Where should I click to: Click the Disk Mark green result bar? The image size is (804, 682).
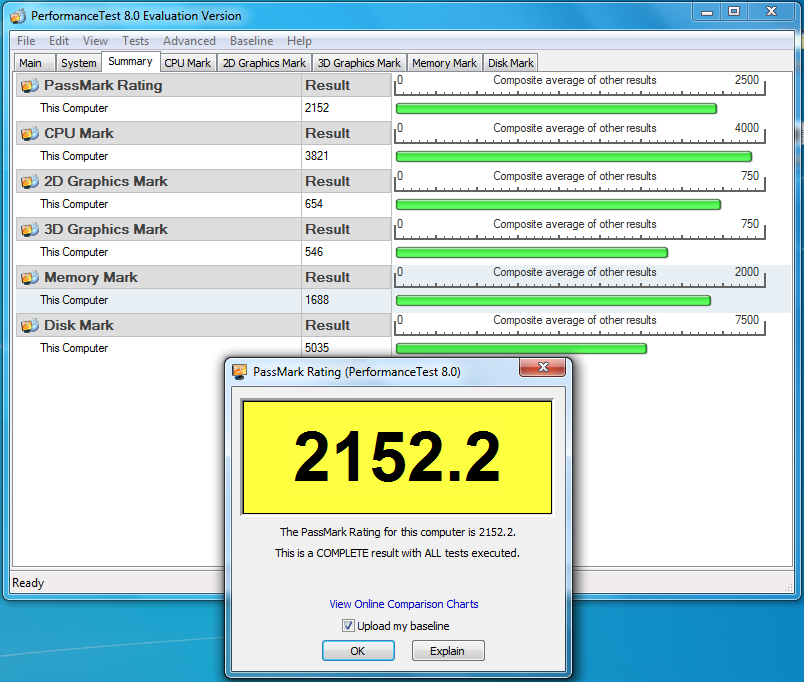pyautogui.click(x=521, y=349)
